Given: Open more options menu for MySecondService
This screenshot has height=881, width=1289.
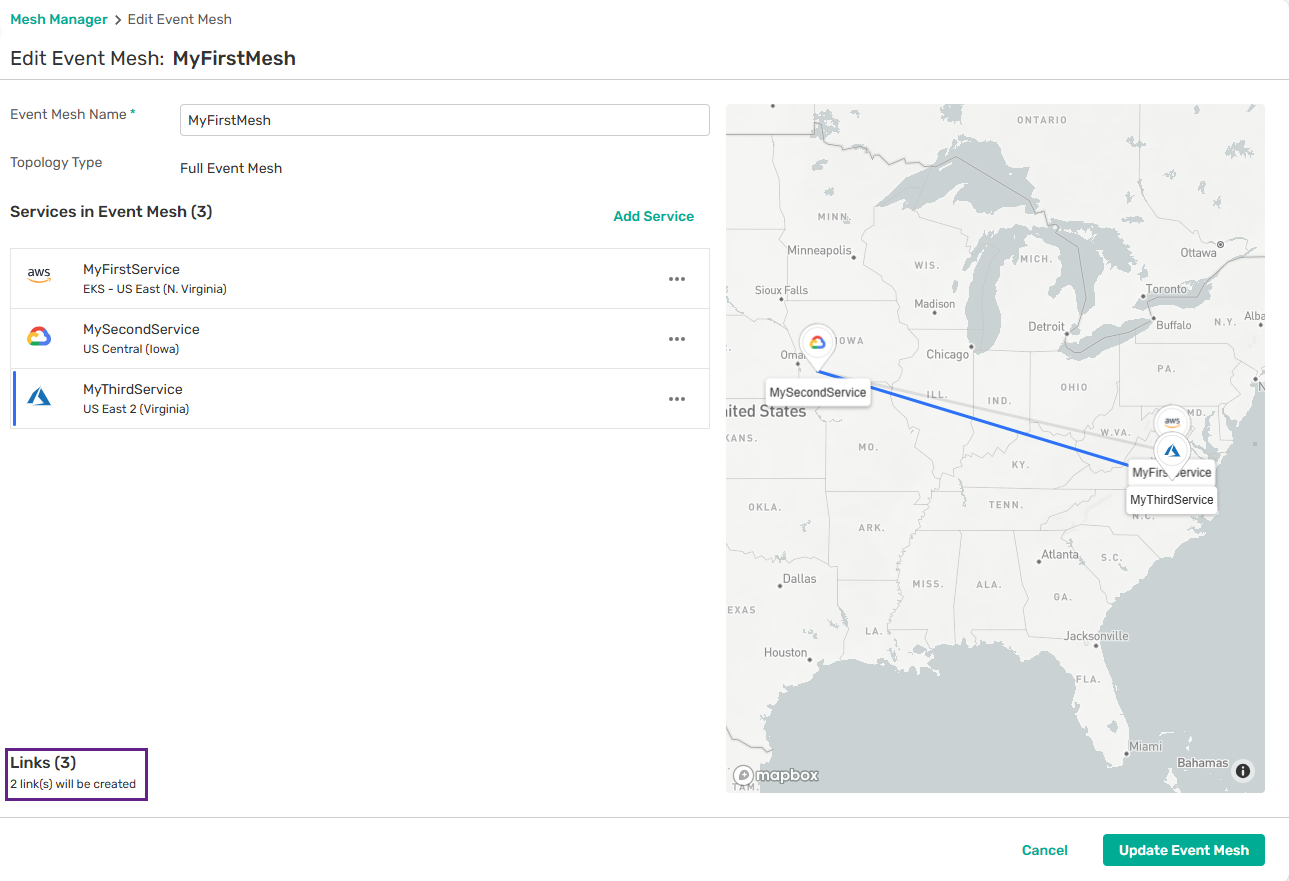Looking at the screenshot, I should tap(677, 339).
